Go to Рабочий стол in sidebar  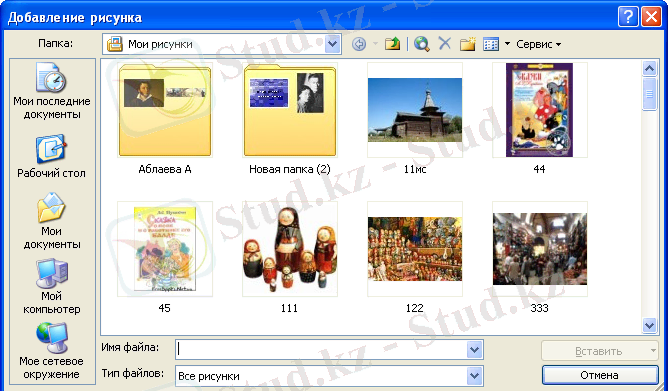(51, 156)
